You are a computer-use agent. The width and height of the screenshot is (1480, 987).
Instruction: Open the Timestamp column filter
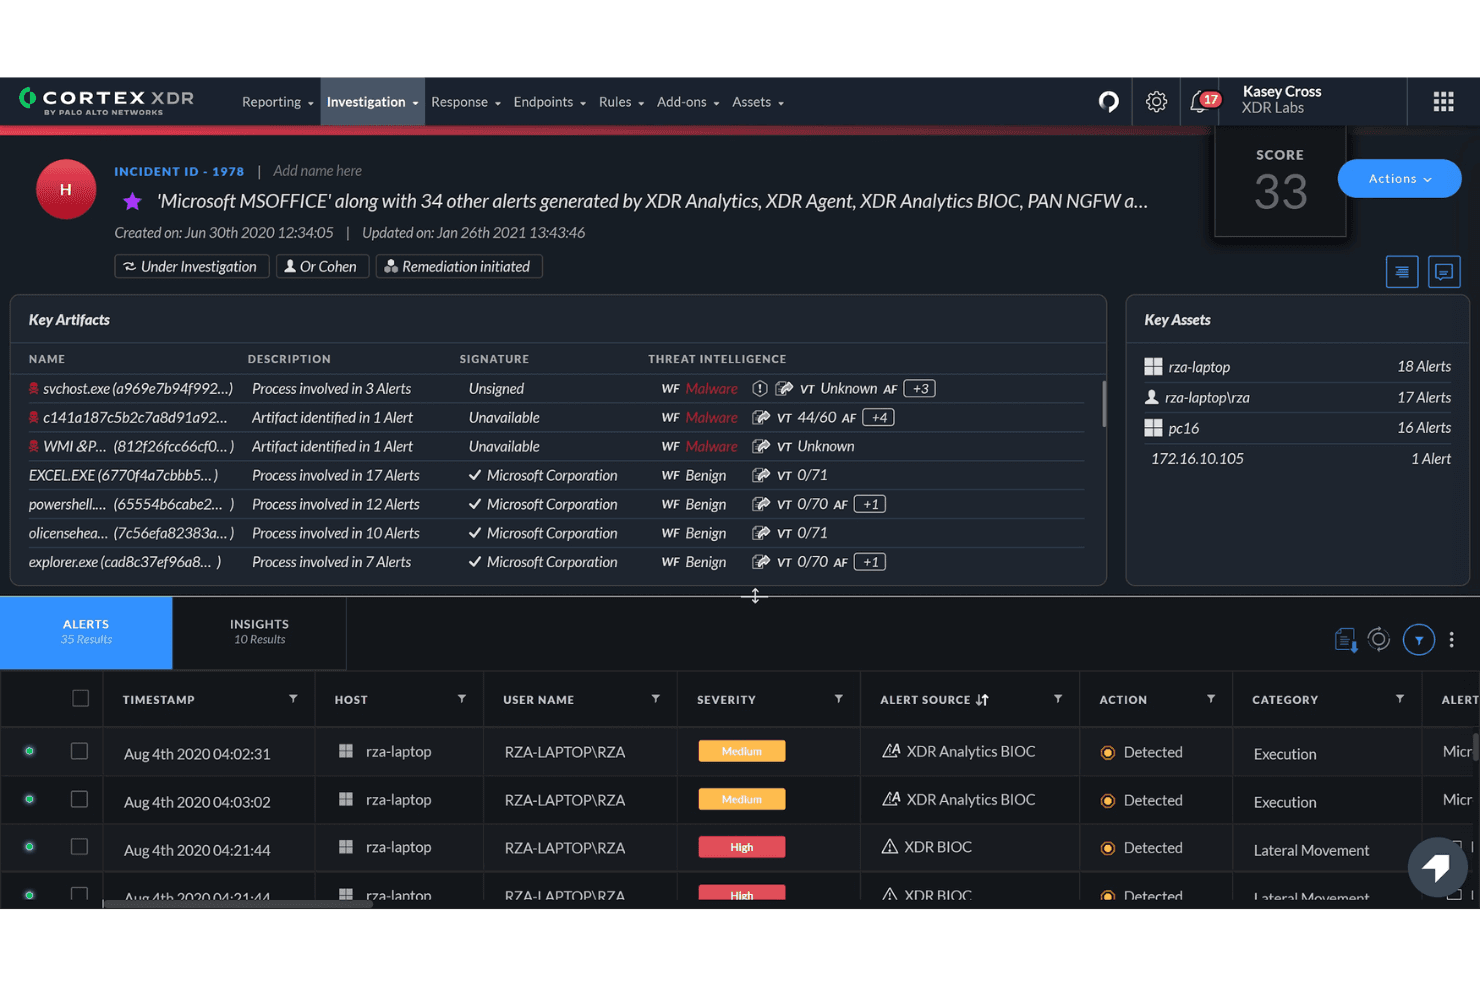(x=293, y=699)
